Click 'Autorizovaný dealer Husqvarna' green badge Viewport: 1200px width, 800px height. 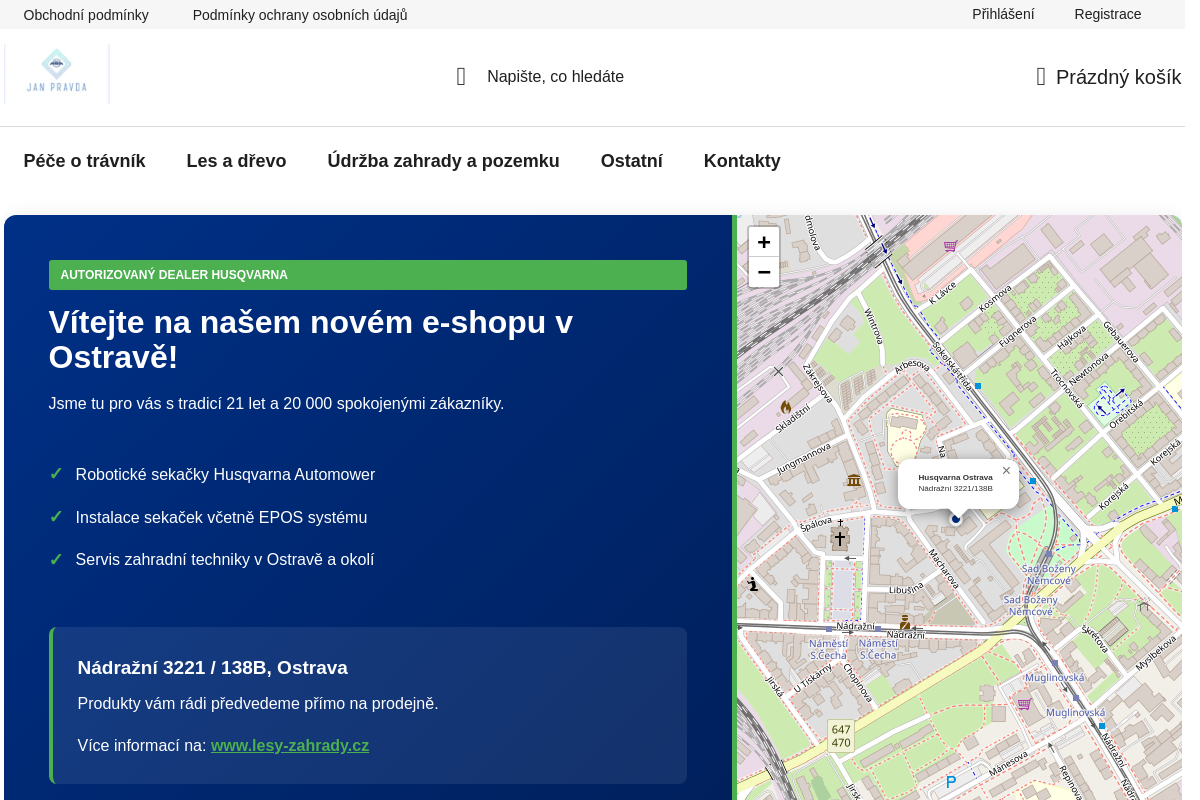(x=368, y=275)
